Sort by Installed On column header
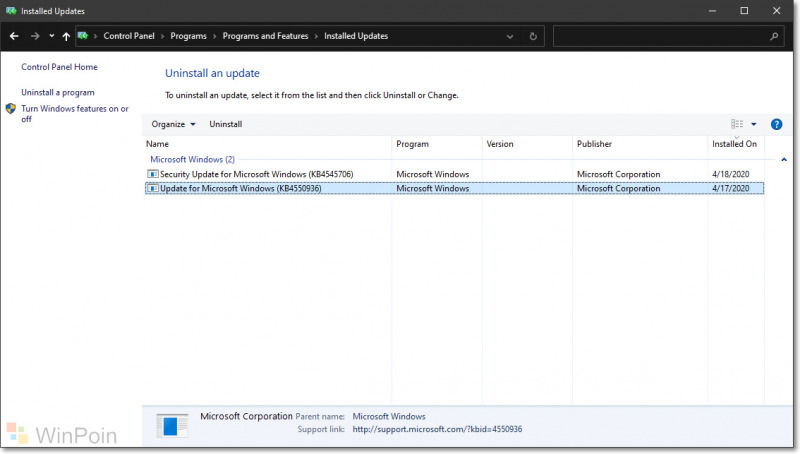The width and height of the screenshot is (800, 454). click(x=736, y=144)
